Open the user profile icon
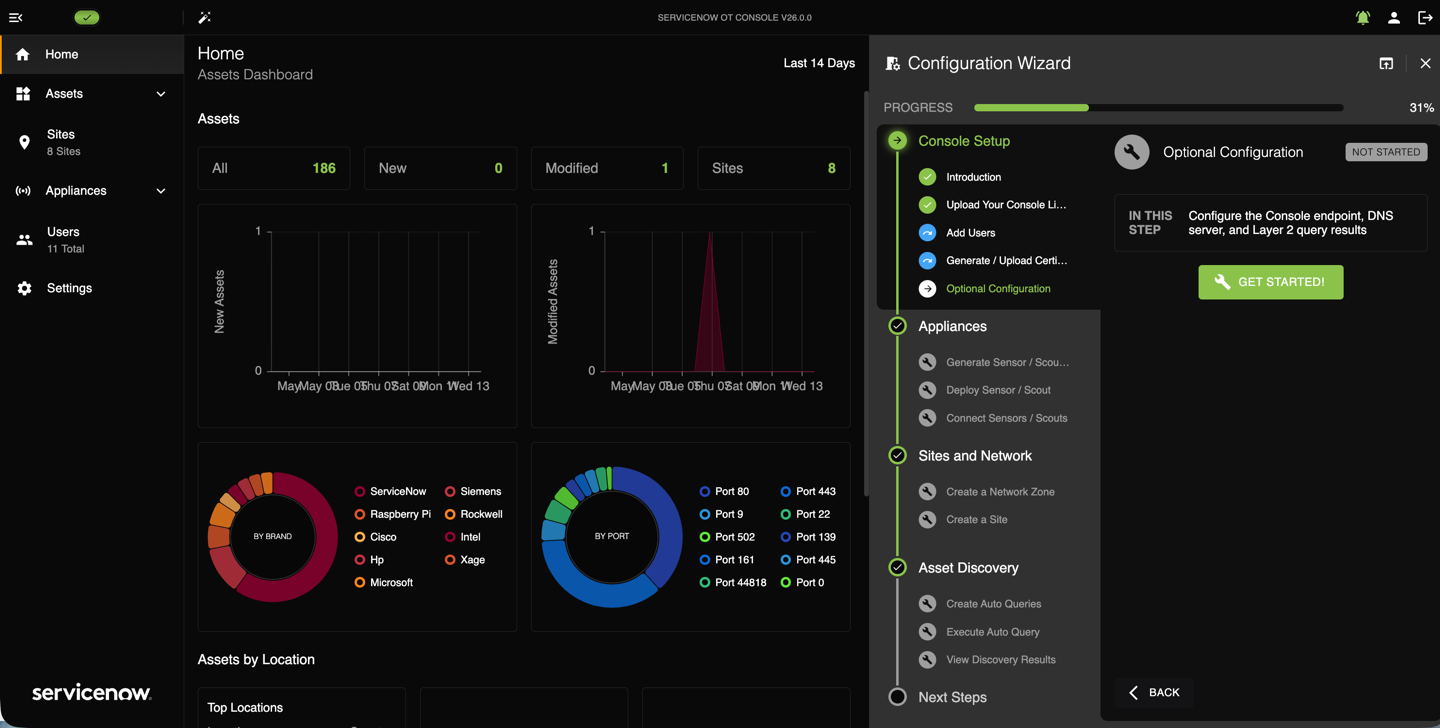The width and height of the screenshot is (1440, 728). (x=1394, y=18)
